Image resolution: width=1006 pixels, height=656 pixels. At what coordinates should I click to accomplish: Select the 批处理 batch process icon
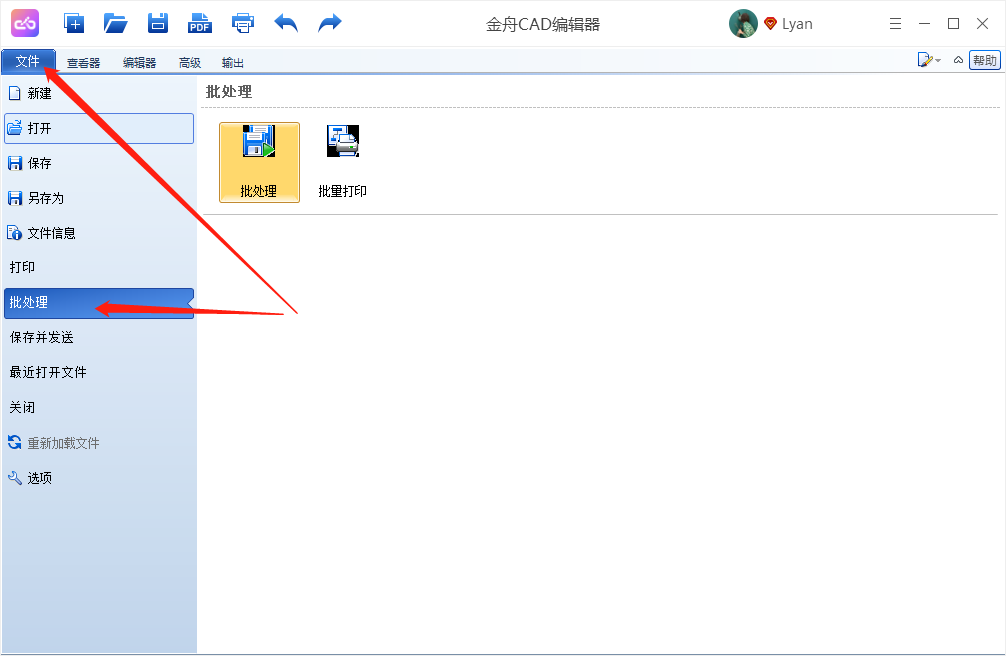[x=259, y=162]
